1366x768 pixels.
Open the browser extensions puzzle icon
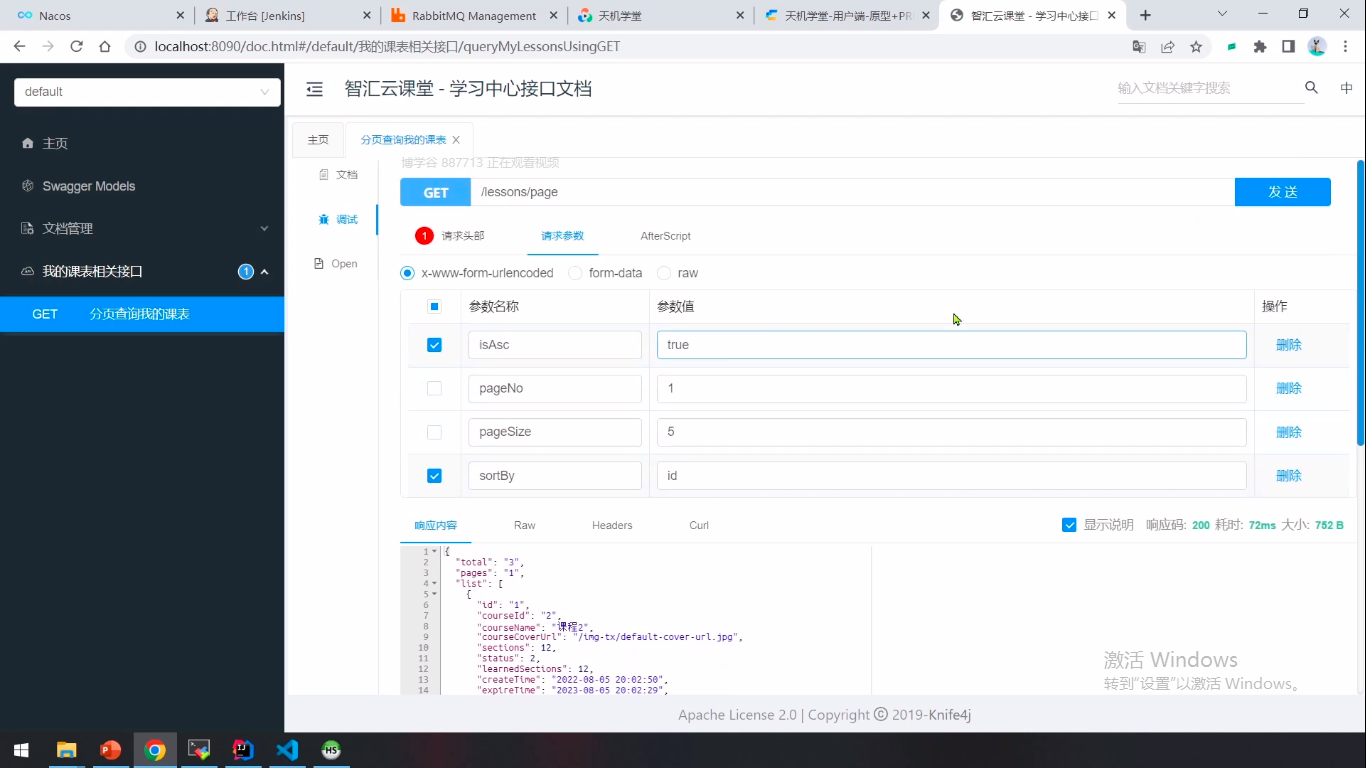(x=1260, y=46)
